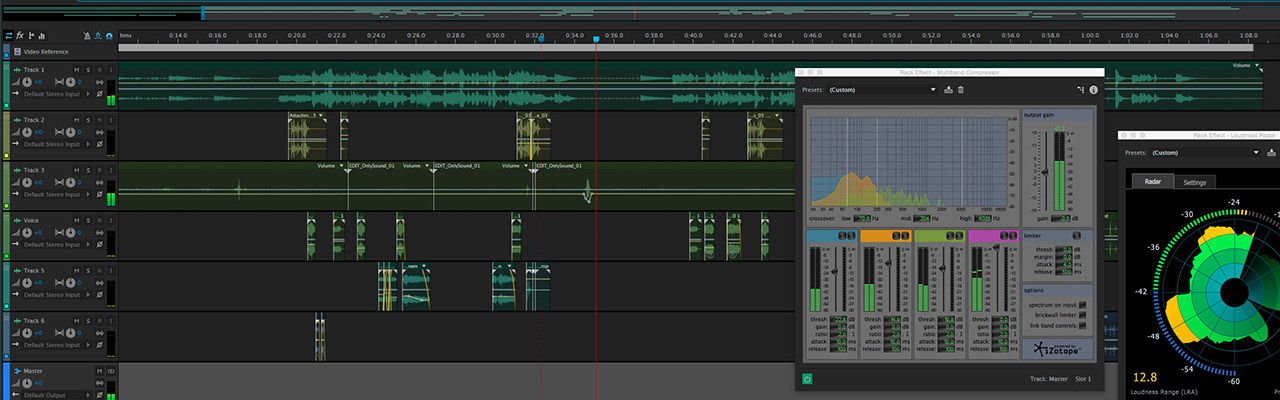Click the polarity reverse icon on Track 1
Screen dimensions: 1280x400
click(99, 94)
